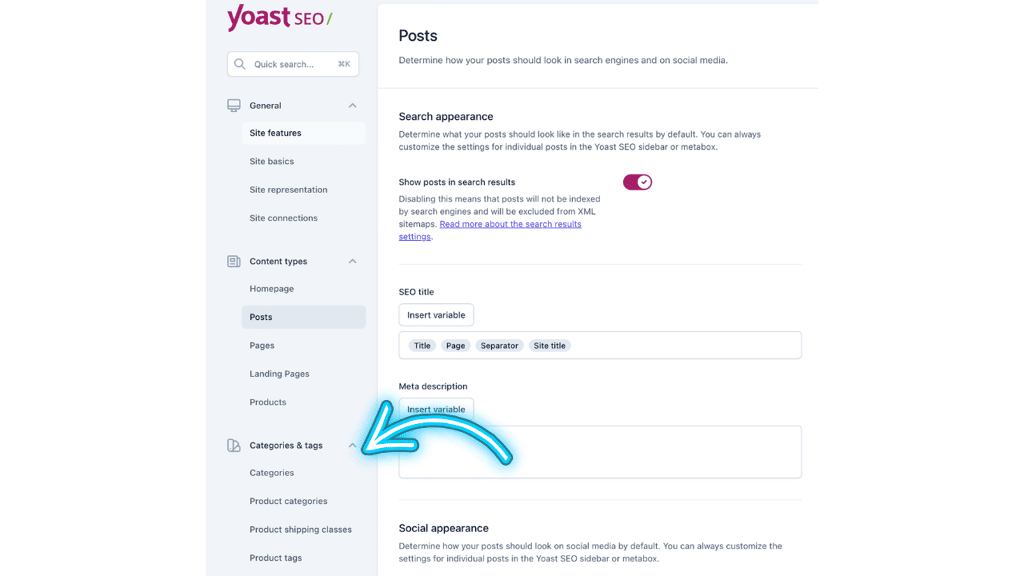This screenshot has width=1024, height=576.
Task: Click Insert variable under Meta description
Action: pos(436,409)
